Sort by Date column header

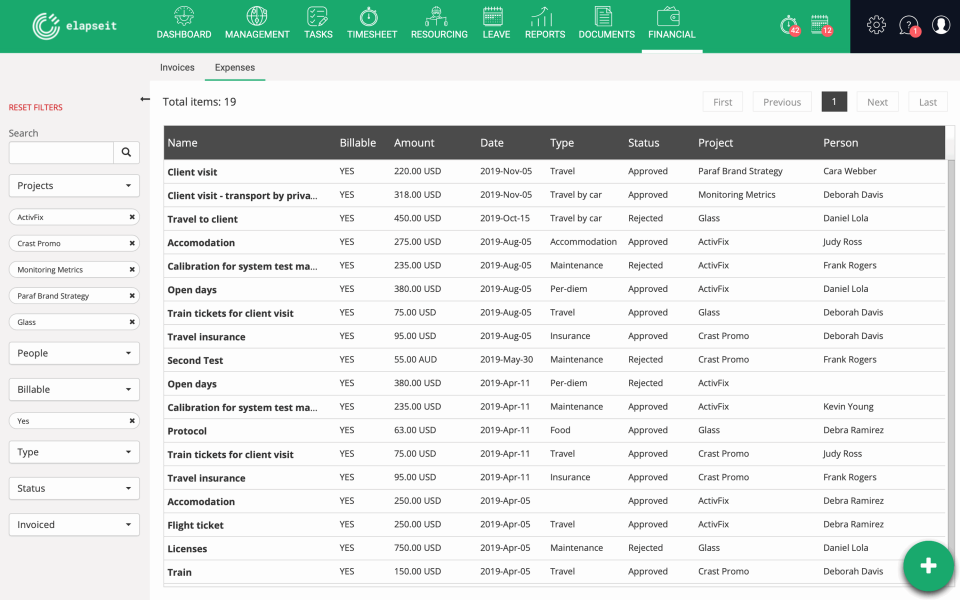coord(492,143)
